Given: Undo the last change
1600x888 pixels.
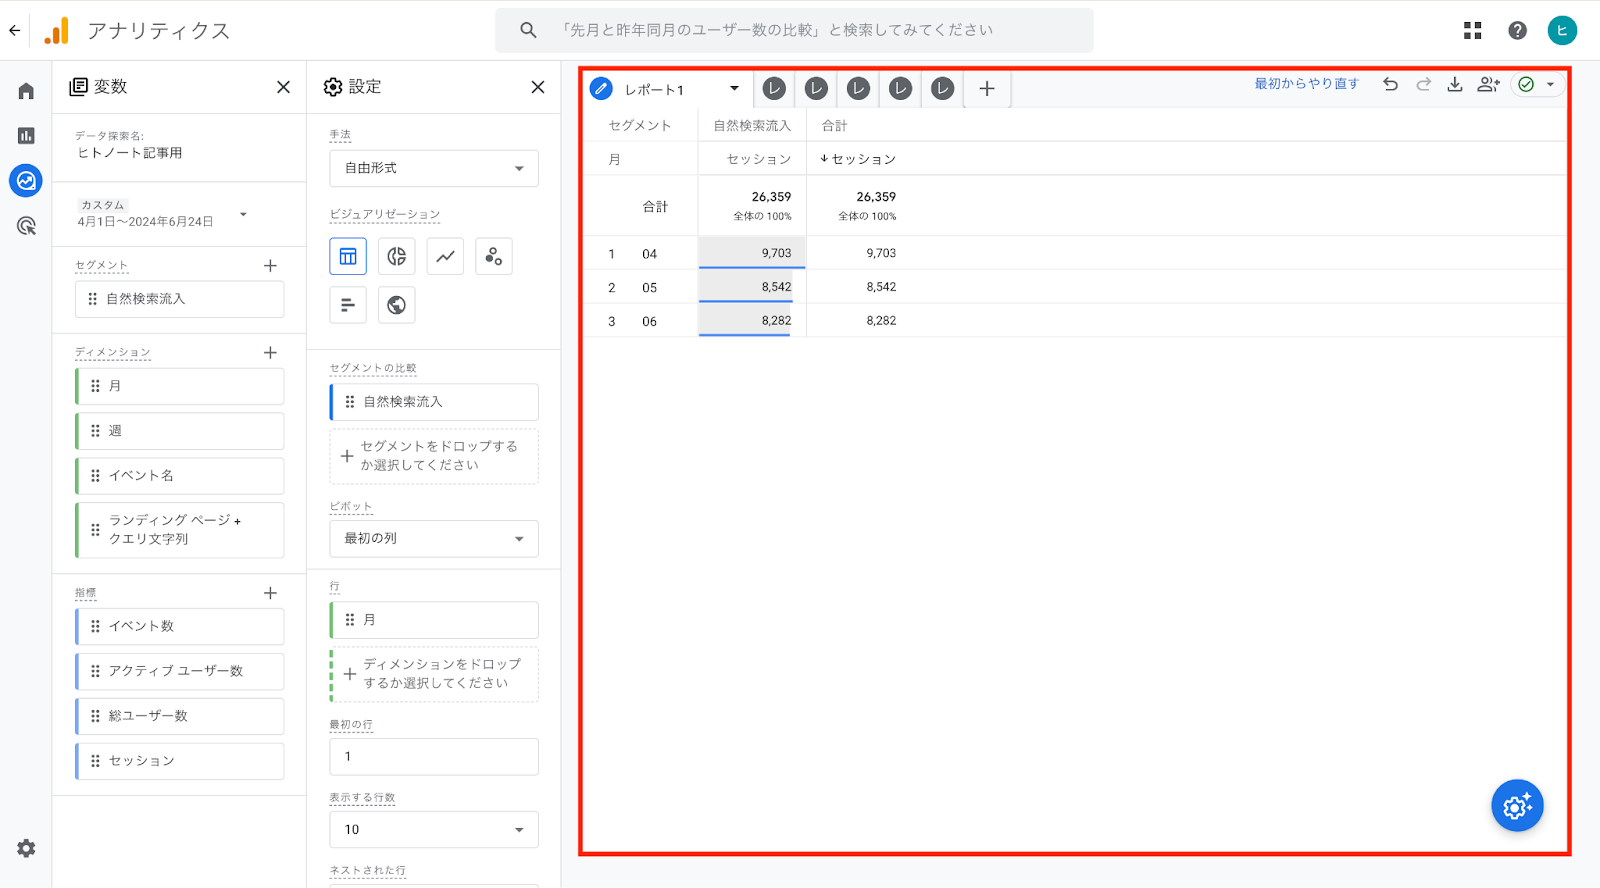Looking at the screenshot, I should pyautogui.click(x=1390, y=84).
